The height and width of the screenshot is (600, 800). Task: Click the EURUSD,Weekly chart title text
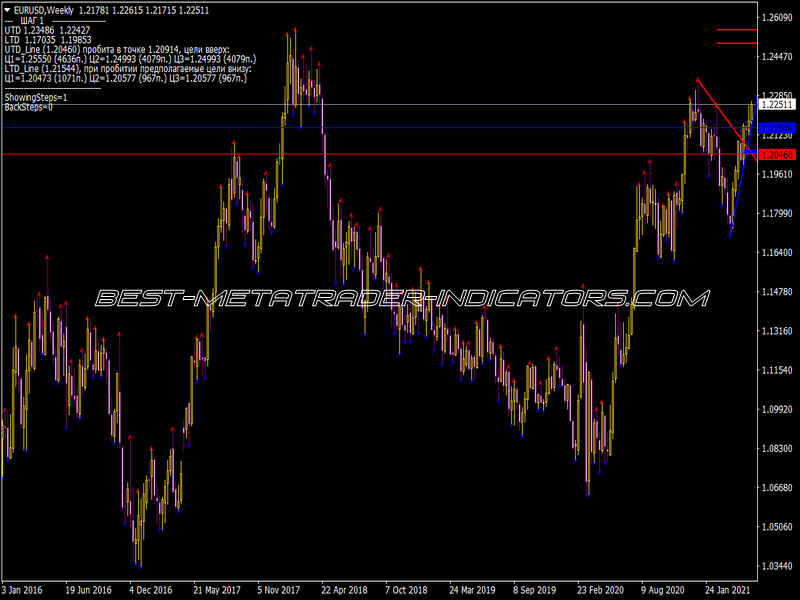pyautogui.click(x=43, y=10)
